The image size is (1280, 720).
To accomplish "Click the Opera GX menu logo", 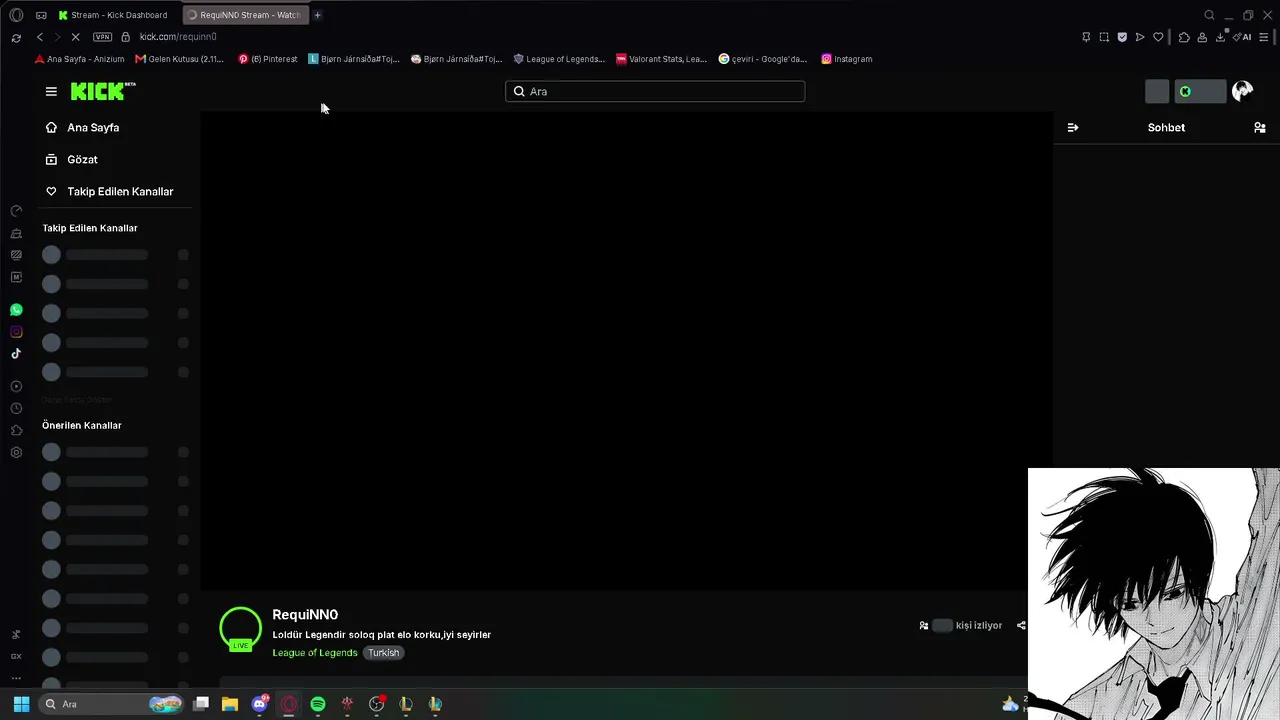I will [16, 15].
